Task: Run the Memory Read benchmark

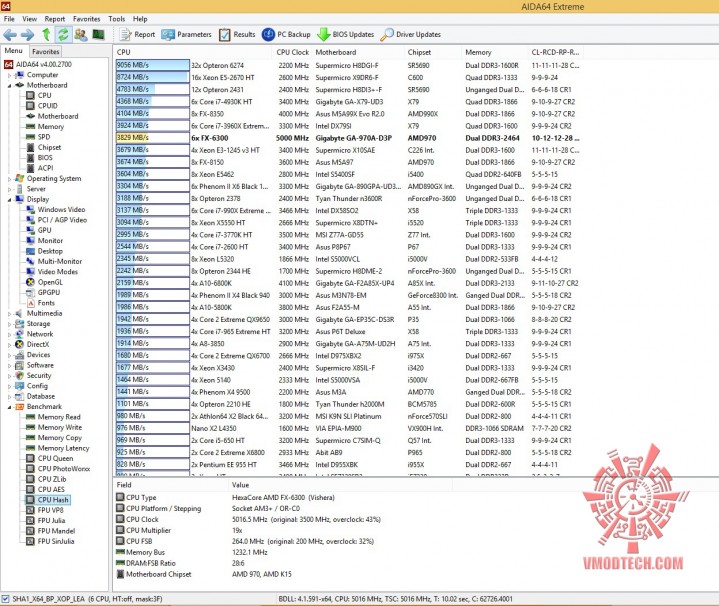Action: pos(59,417)
